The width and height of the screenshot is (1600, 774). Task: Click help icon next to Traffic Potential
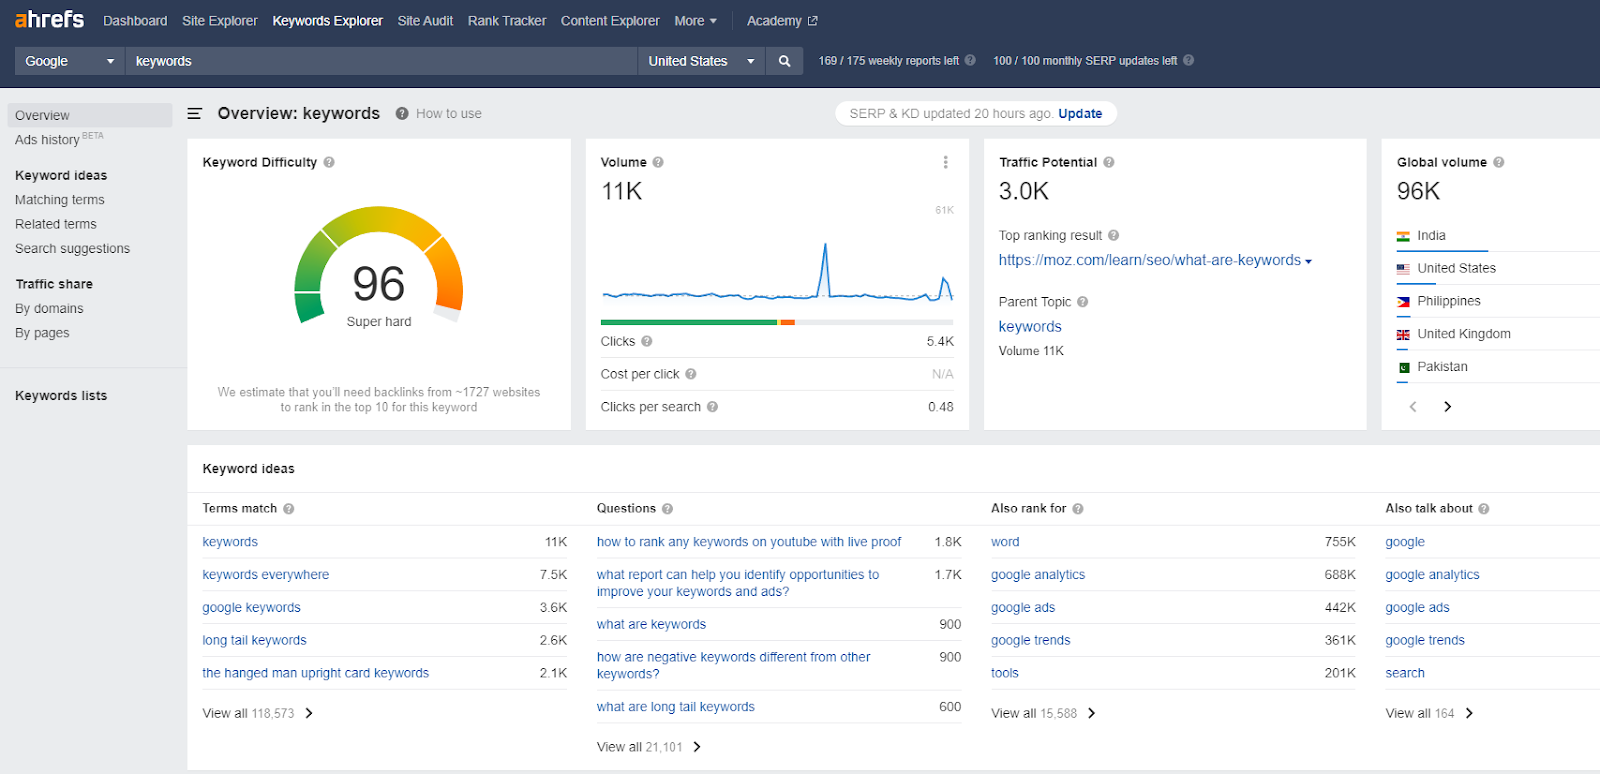pyautogui.click(x=1109, y=162)
